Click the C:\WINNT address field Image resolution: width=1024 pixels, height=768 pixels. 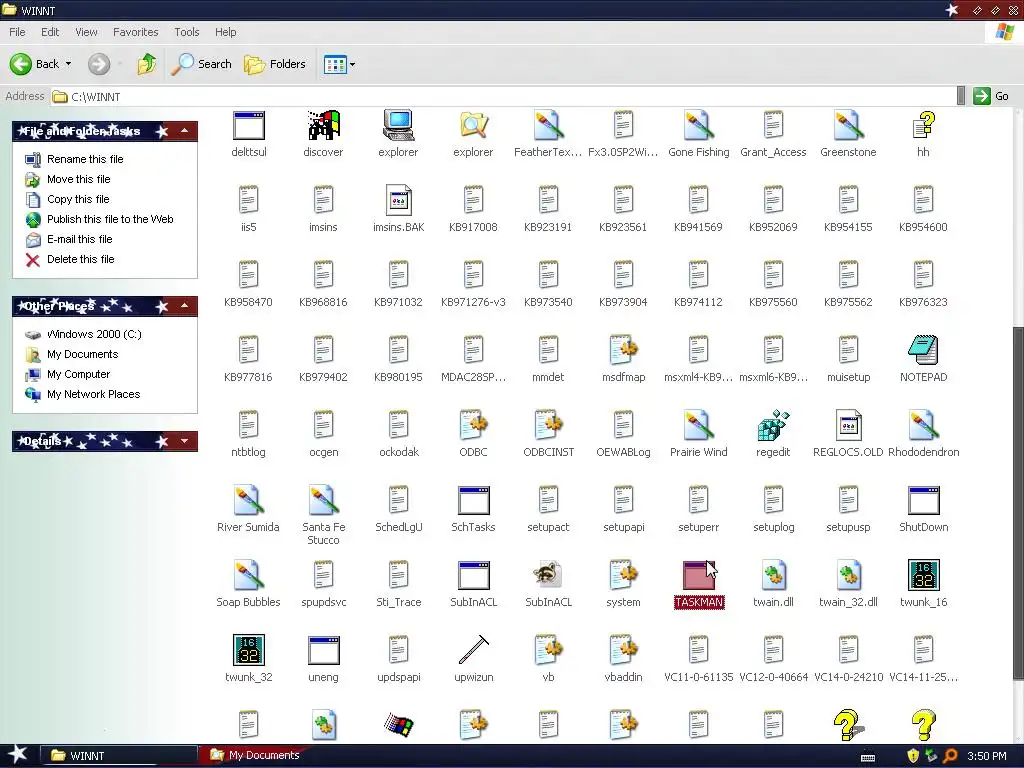pos(503,96)
